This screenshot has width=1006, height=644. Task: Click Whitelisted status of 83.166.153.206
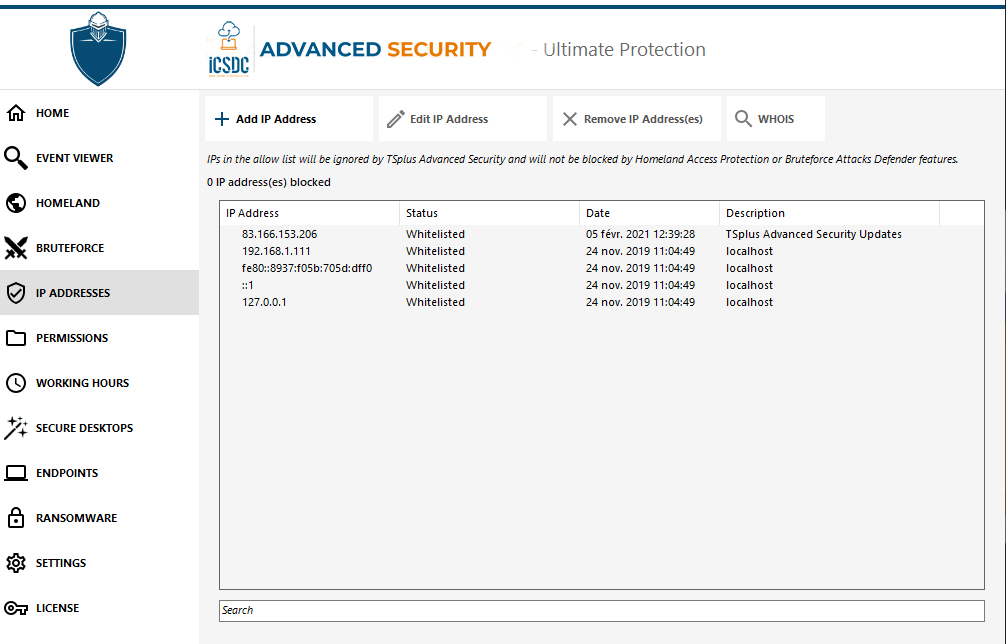435,234
